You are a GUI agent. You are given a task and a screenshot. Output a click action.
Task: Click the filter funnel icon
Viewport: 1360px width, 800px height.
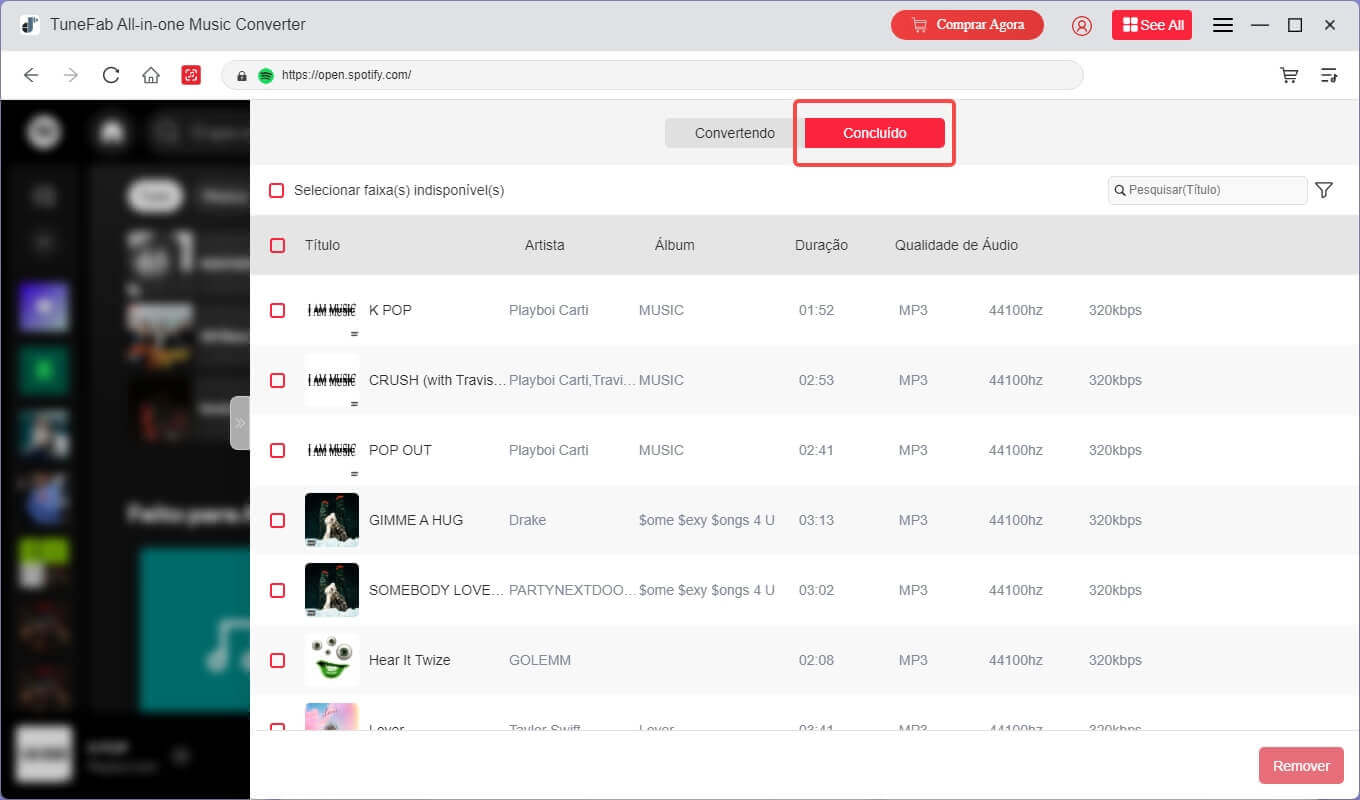coord(1324,190)
